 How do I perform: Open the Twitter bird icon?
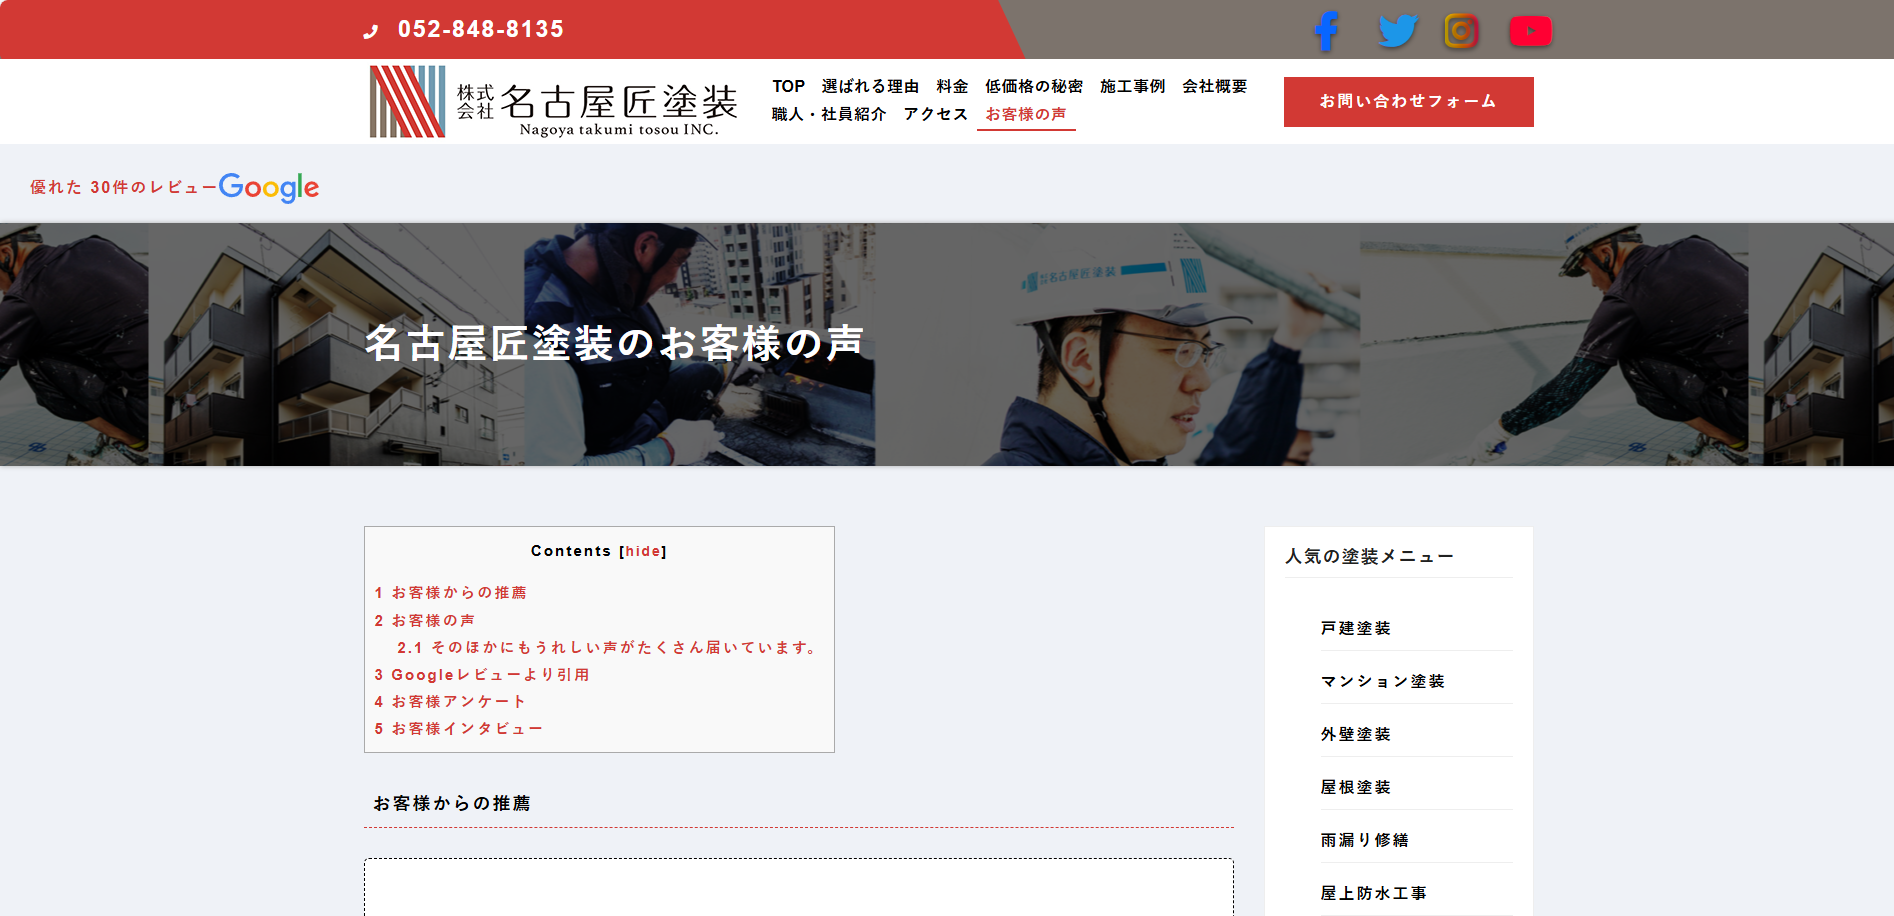[1397, 31]
